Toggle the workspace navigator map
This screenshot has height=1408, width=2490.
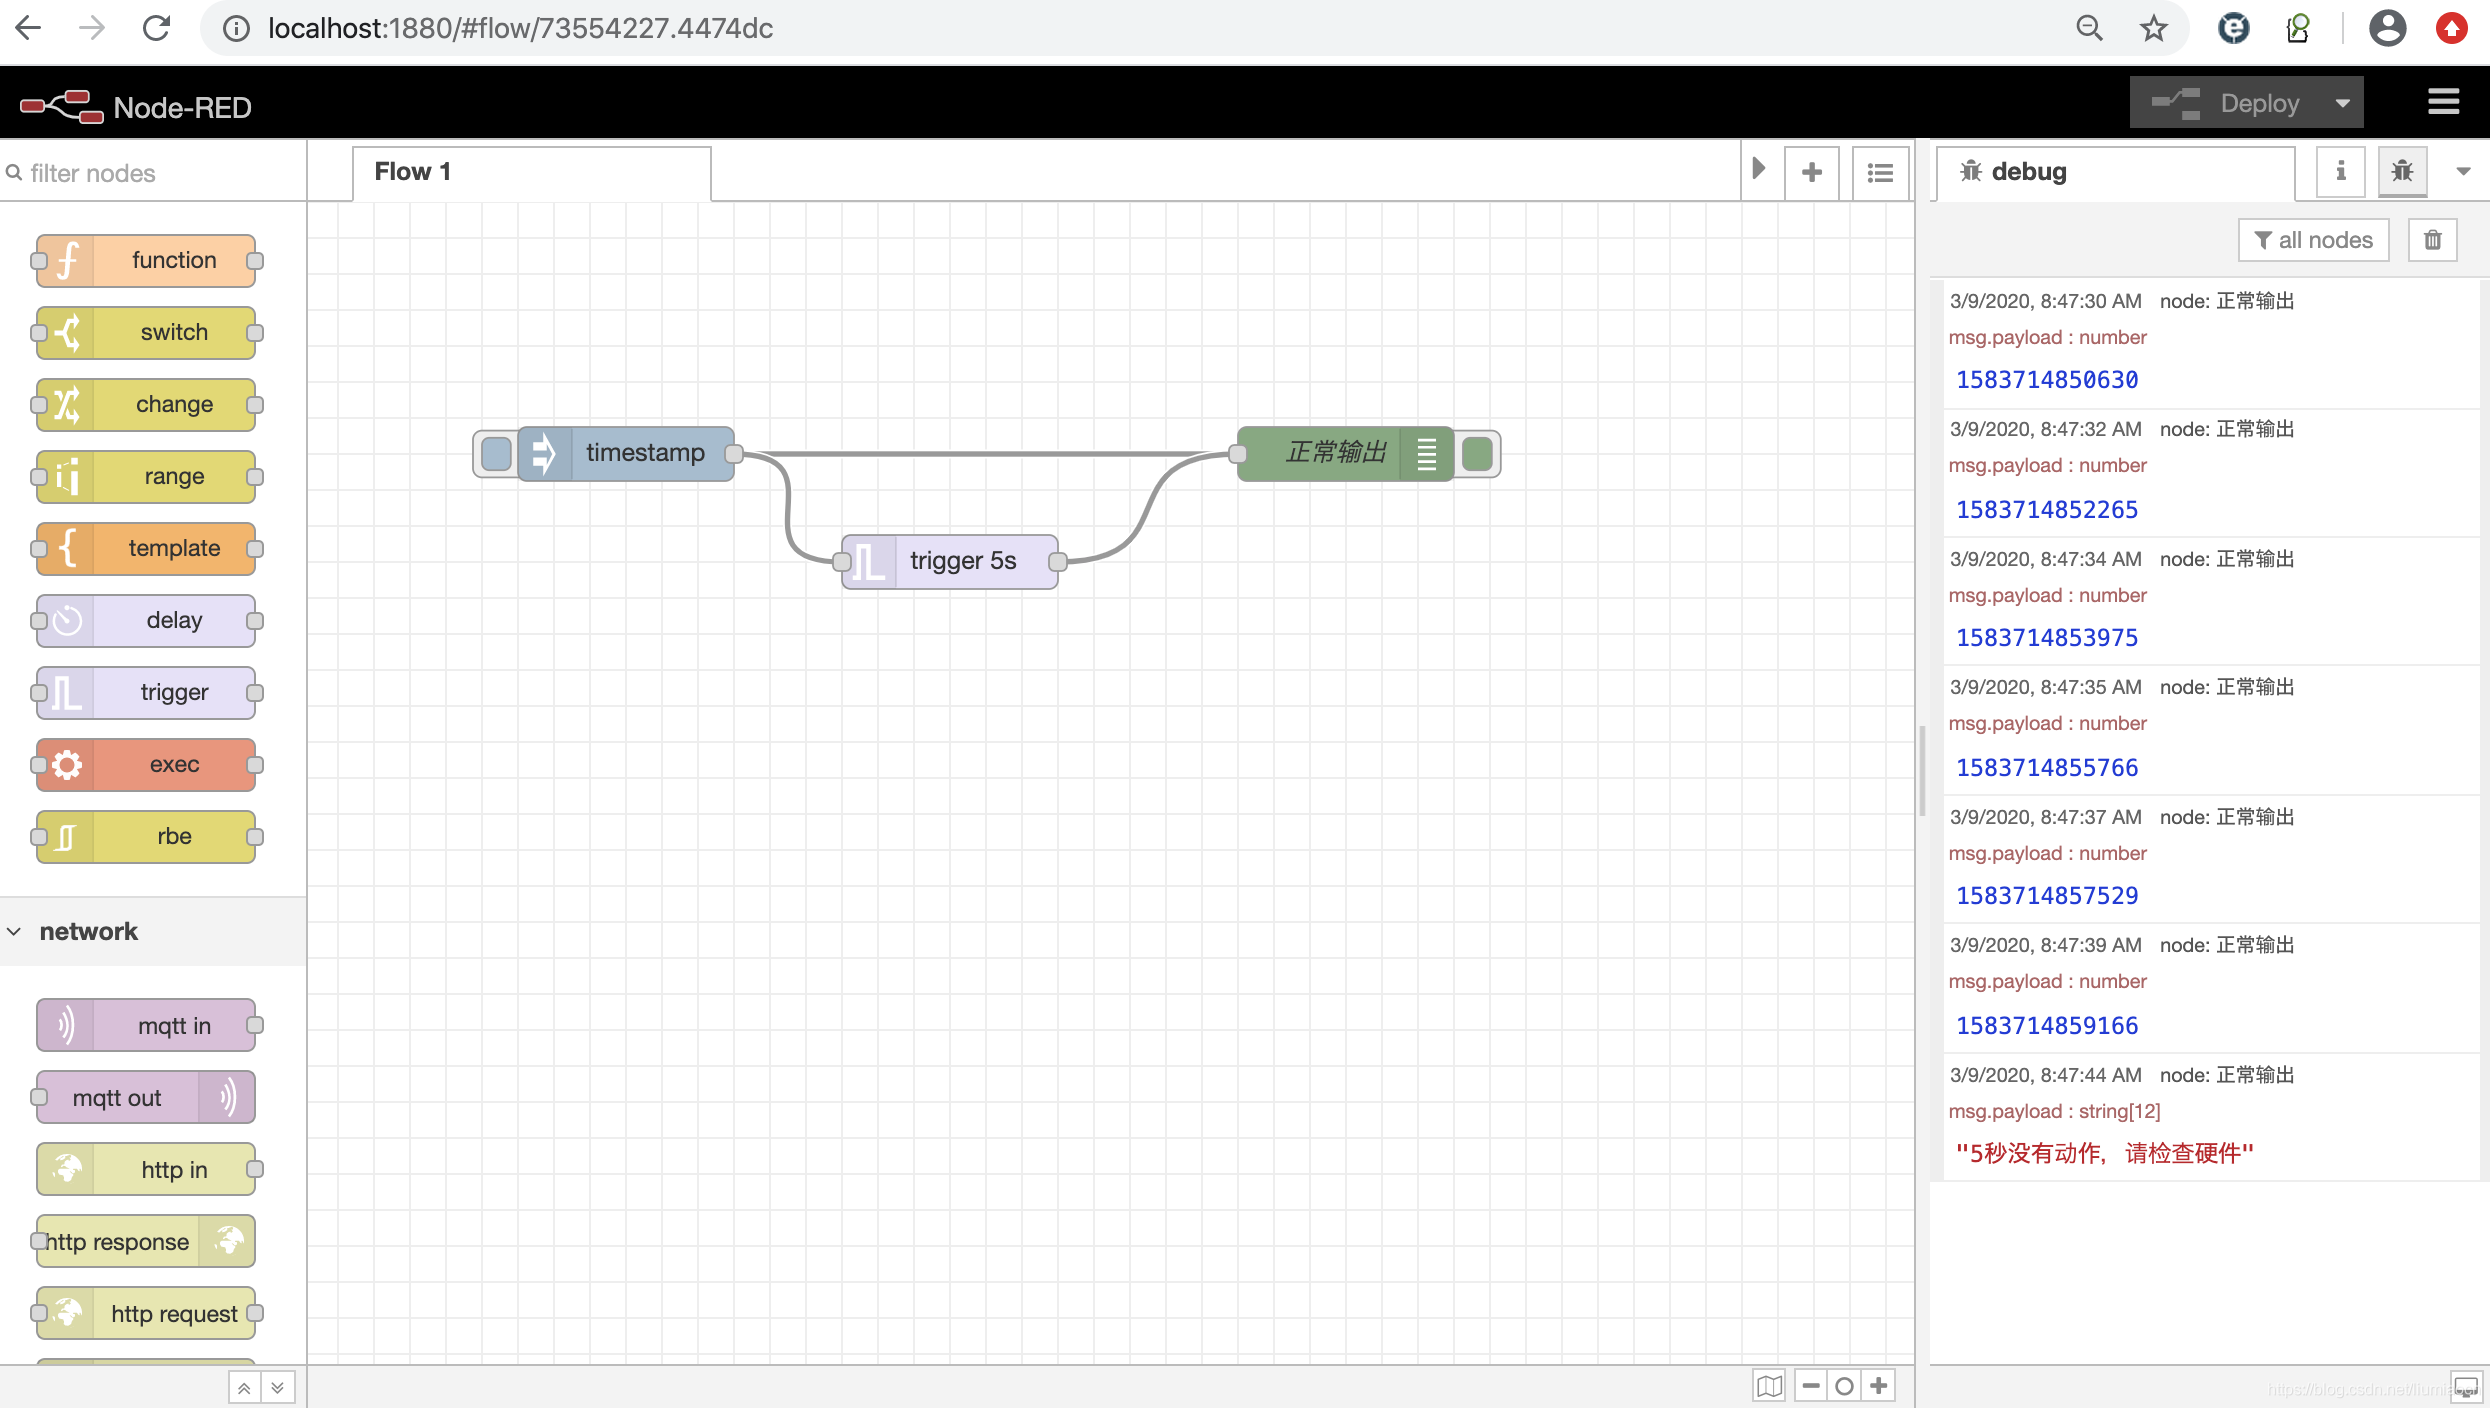click(1769, 1386)
